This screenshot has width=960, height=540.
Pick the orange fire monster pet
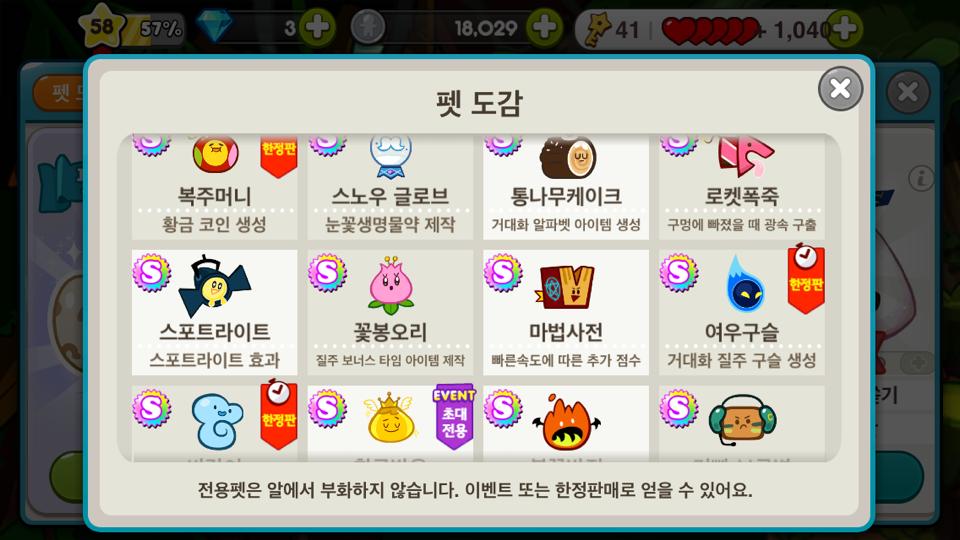click(x=566, y=423)
